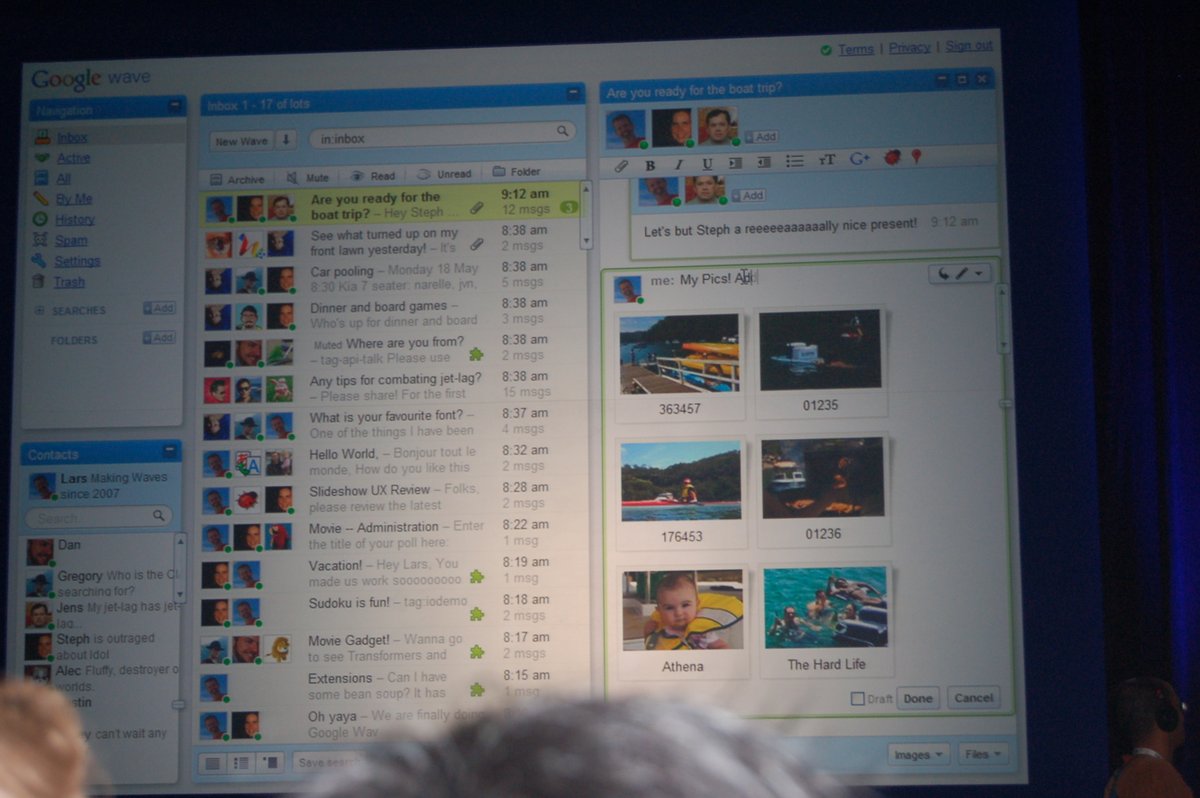Click Cancel in the blip editor

click(x=973, y=698)
